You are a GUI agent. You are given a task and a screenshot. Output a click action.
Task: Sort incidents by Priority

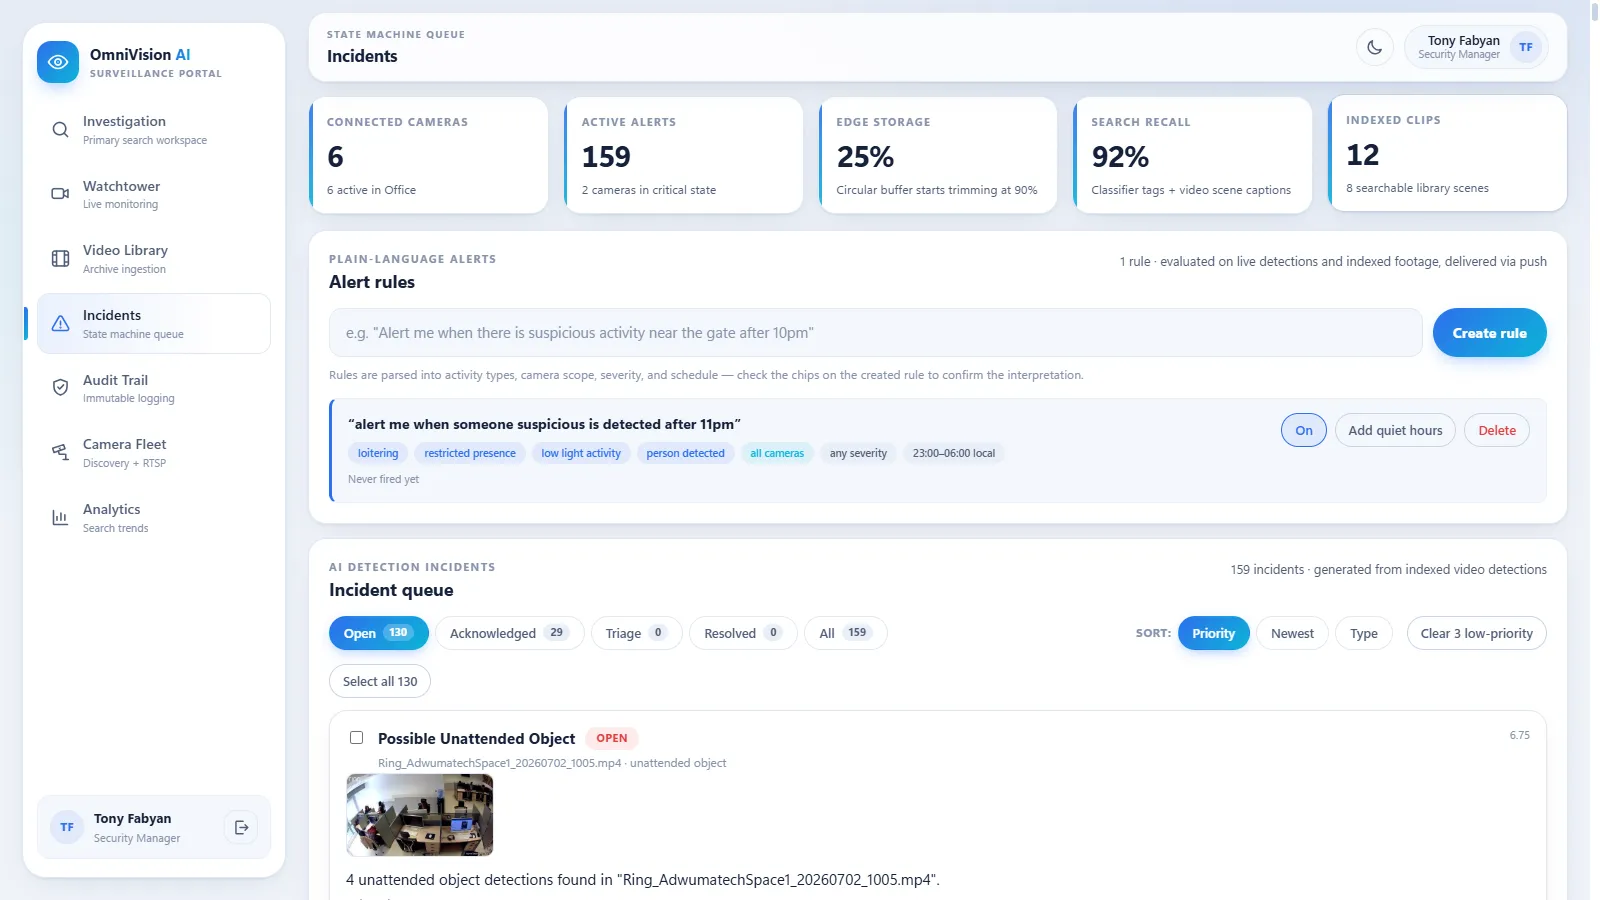point(1213,633)
